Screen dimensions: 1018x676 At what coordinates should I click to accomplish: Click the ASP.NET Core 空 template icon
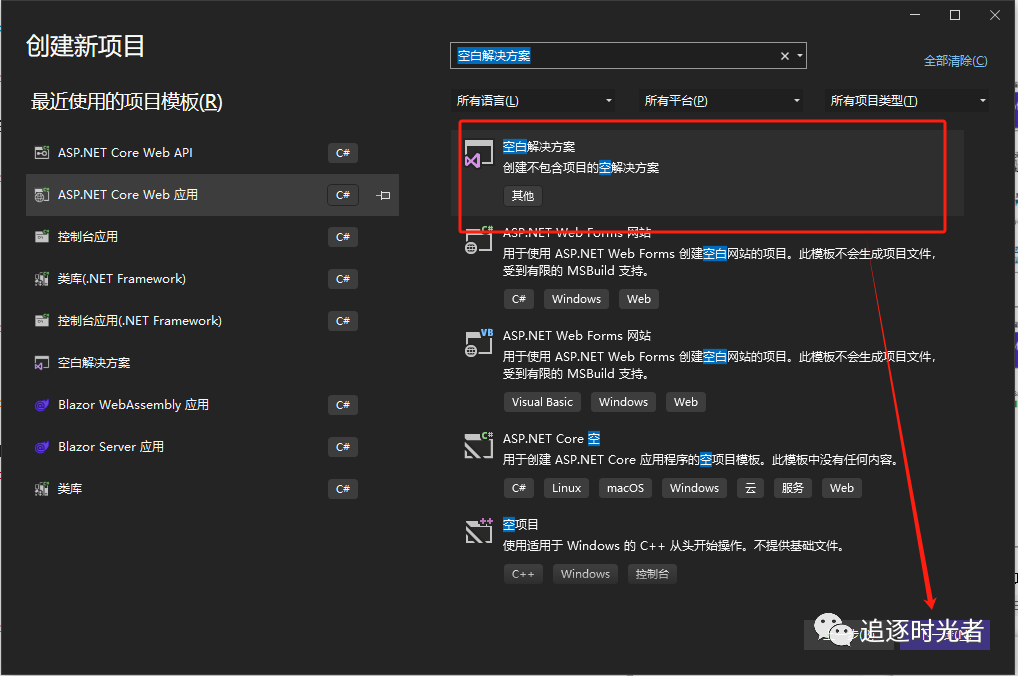point(478,445)
